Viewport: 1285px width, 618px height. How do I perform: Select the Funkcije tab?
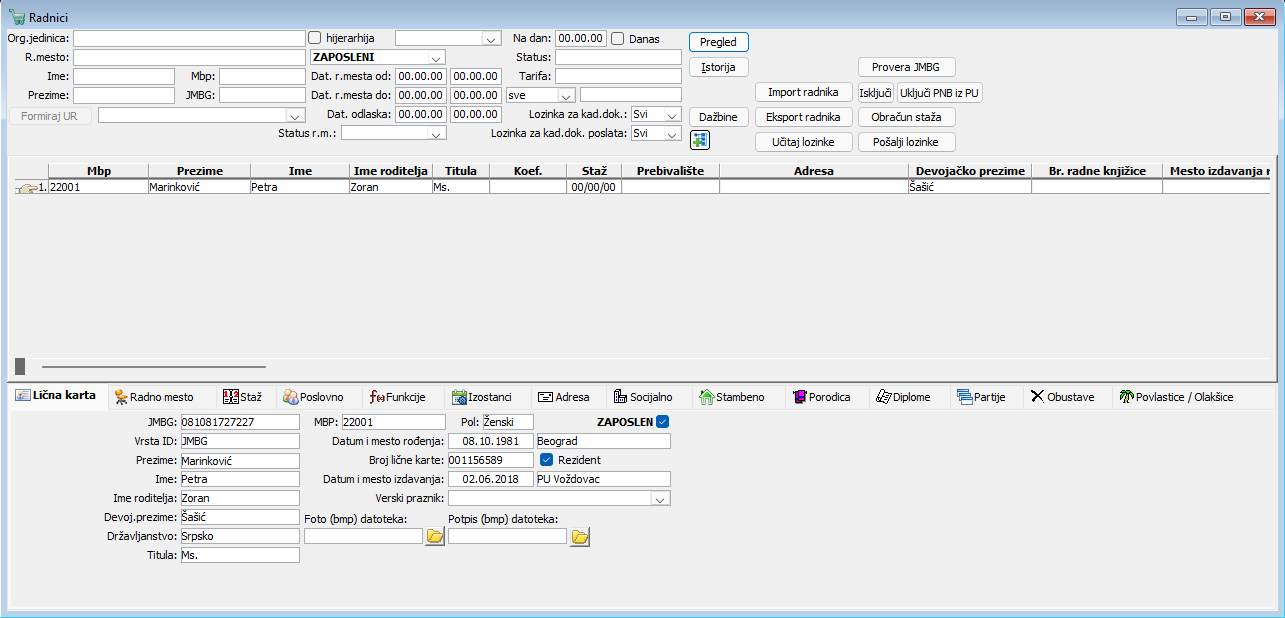[x=398, y=397]
